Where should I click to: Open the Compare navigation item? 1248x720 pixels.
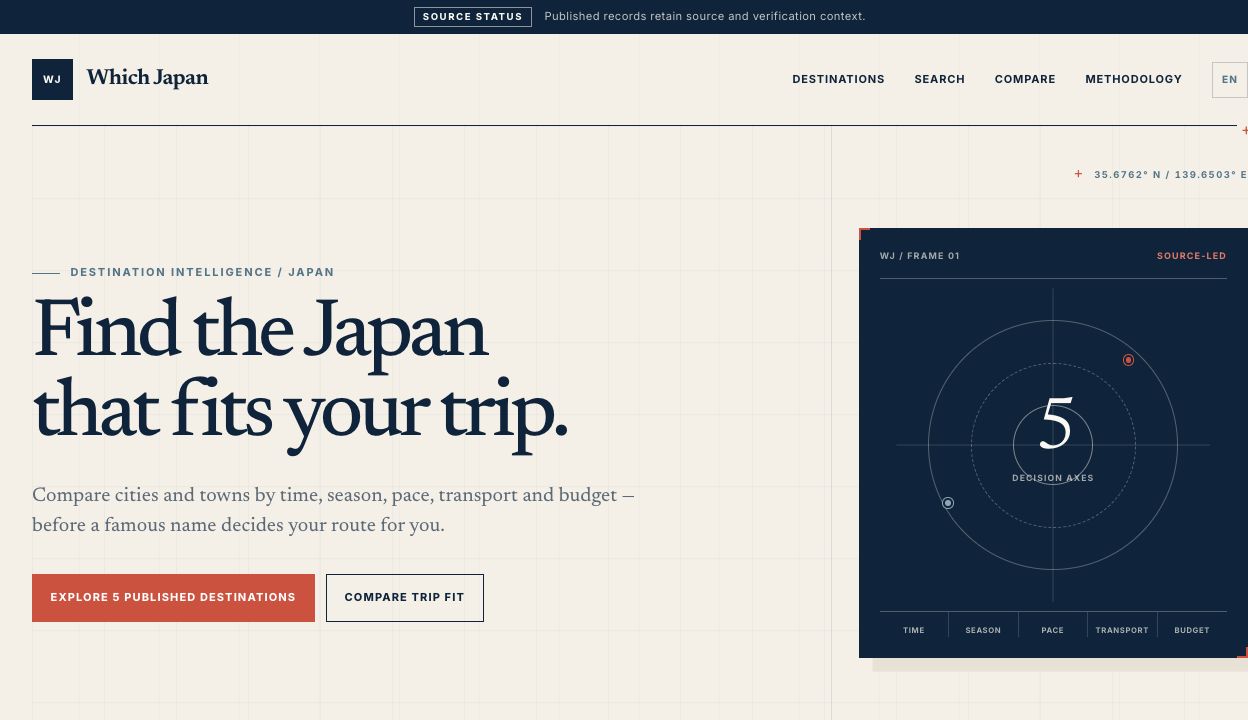(1025, 79)
